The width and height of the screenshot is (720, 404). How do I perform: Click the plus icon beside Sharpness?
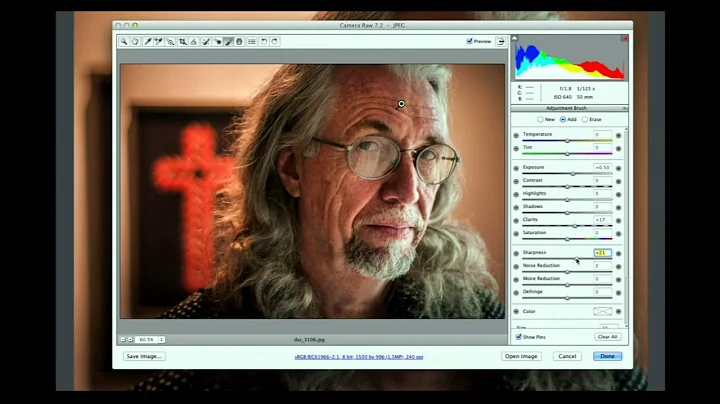click(x=619, y=253)
